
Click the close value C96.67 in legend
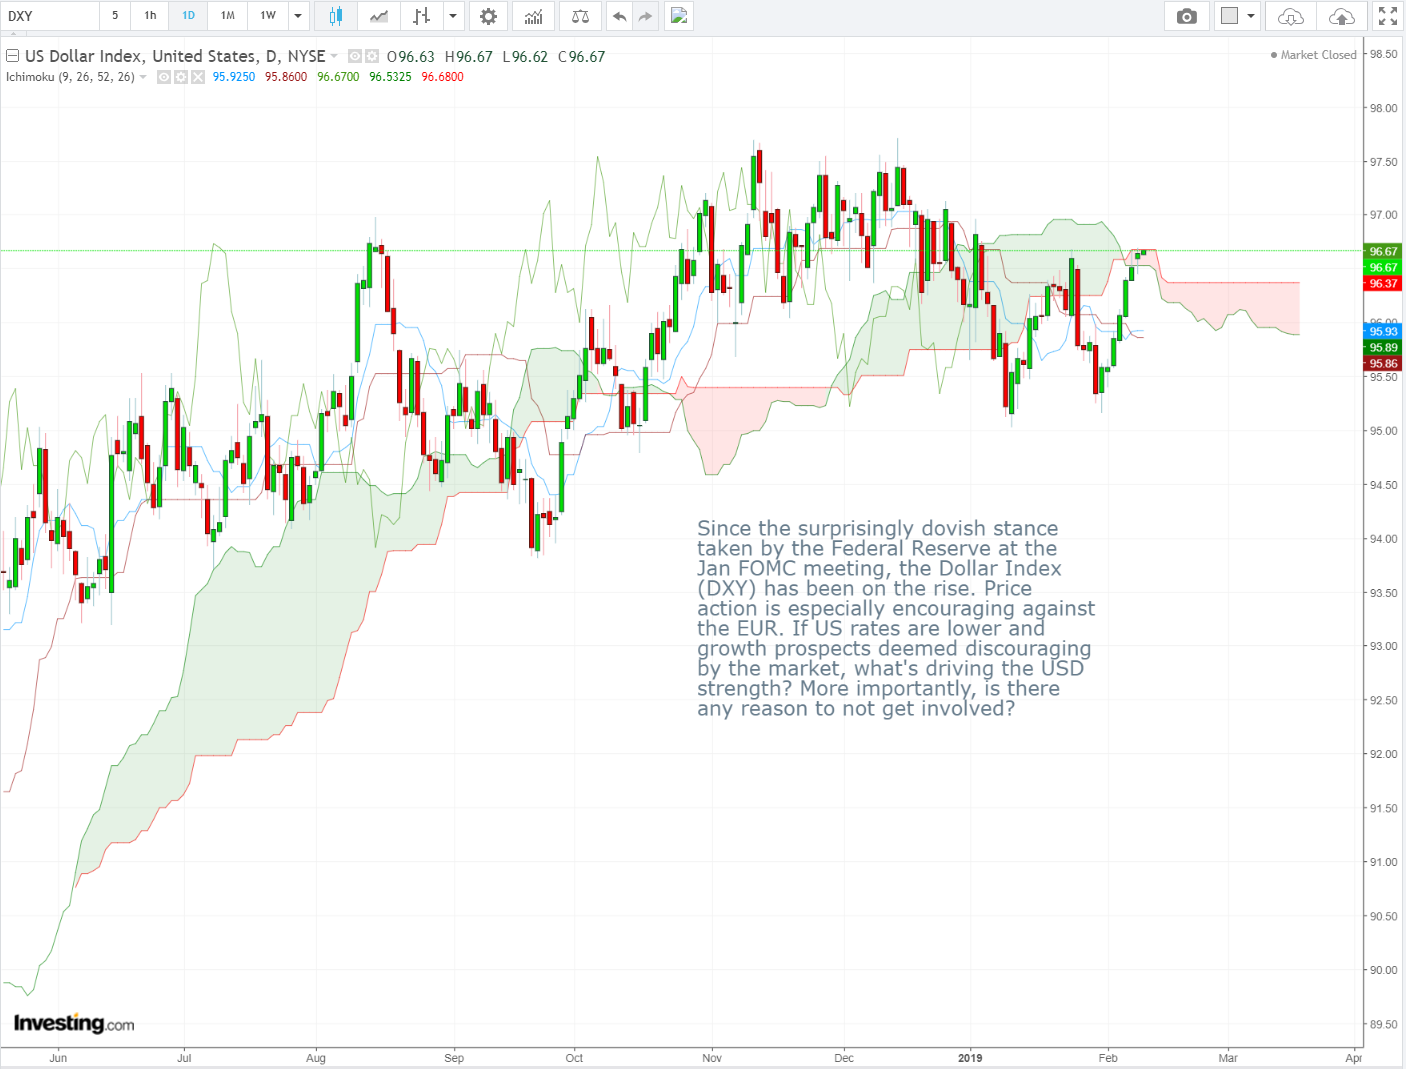[x=582, y=57]
